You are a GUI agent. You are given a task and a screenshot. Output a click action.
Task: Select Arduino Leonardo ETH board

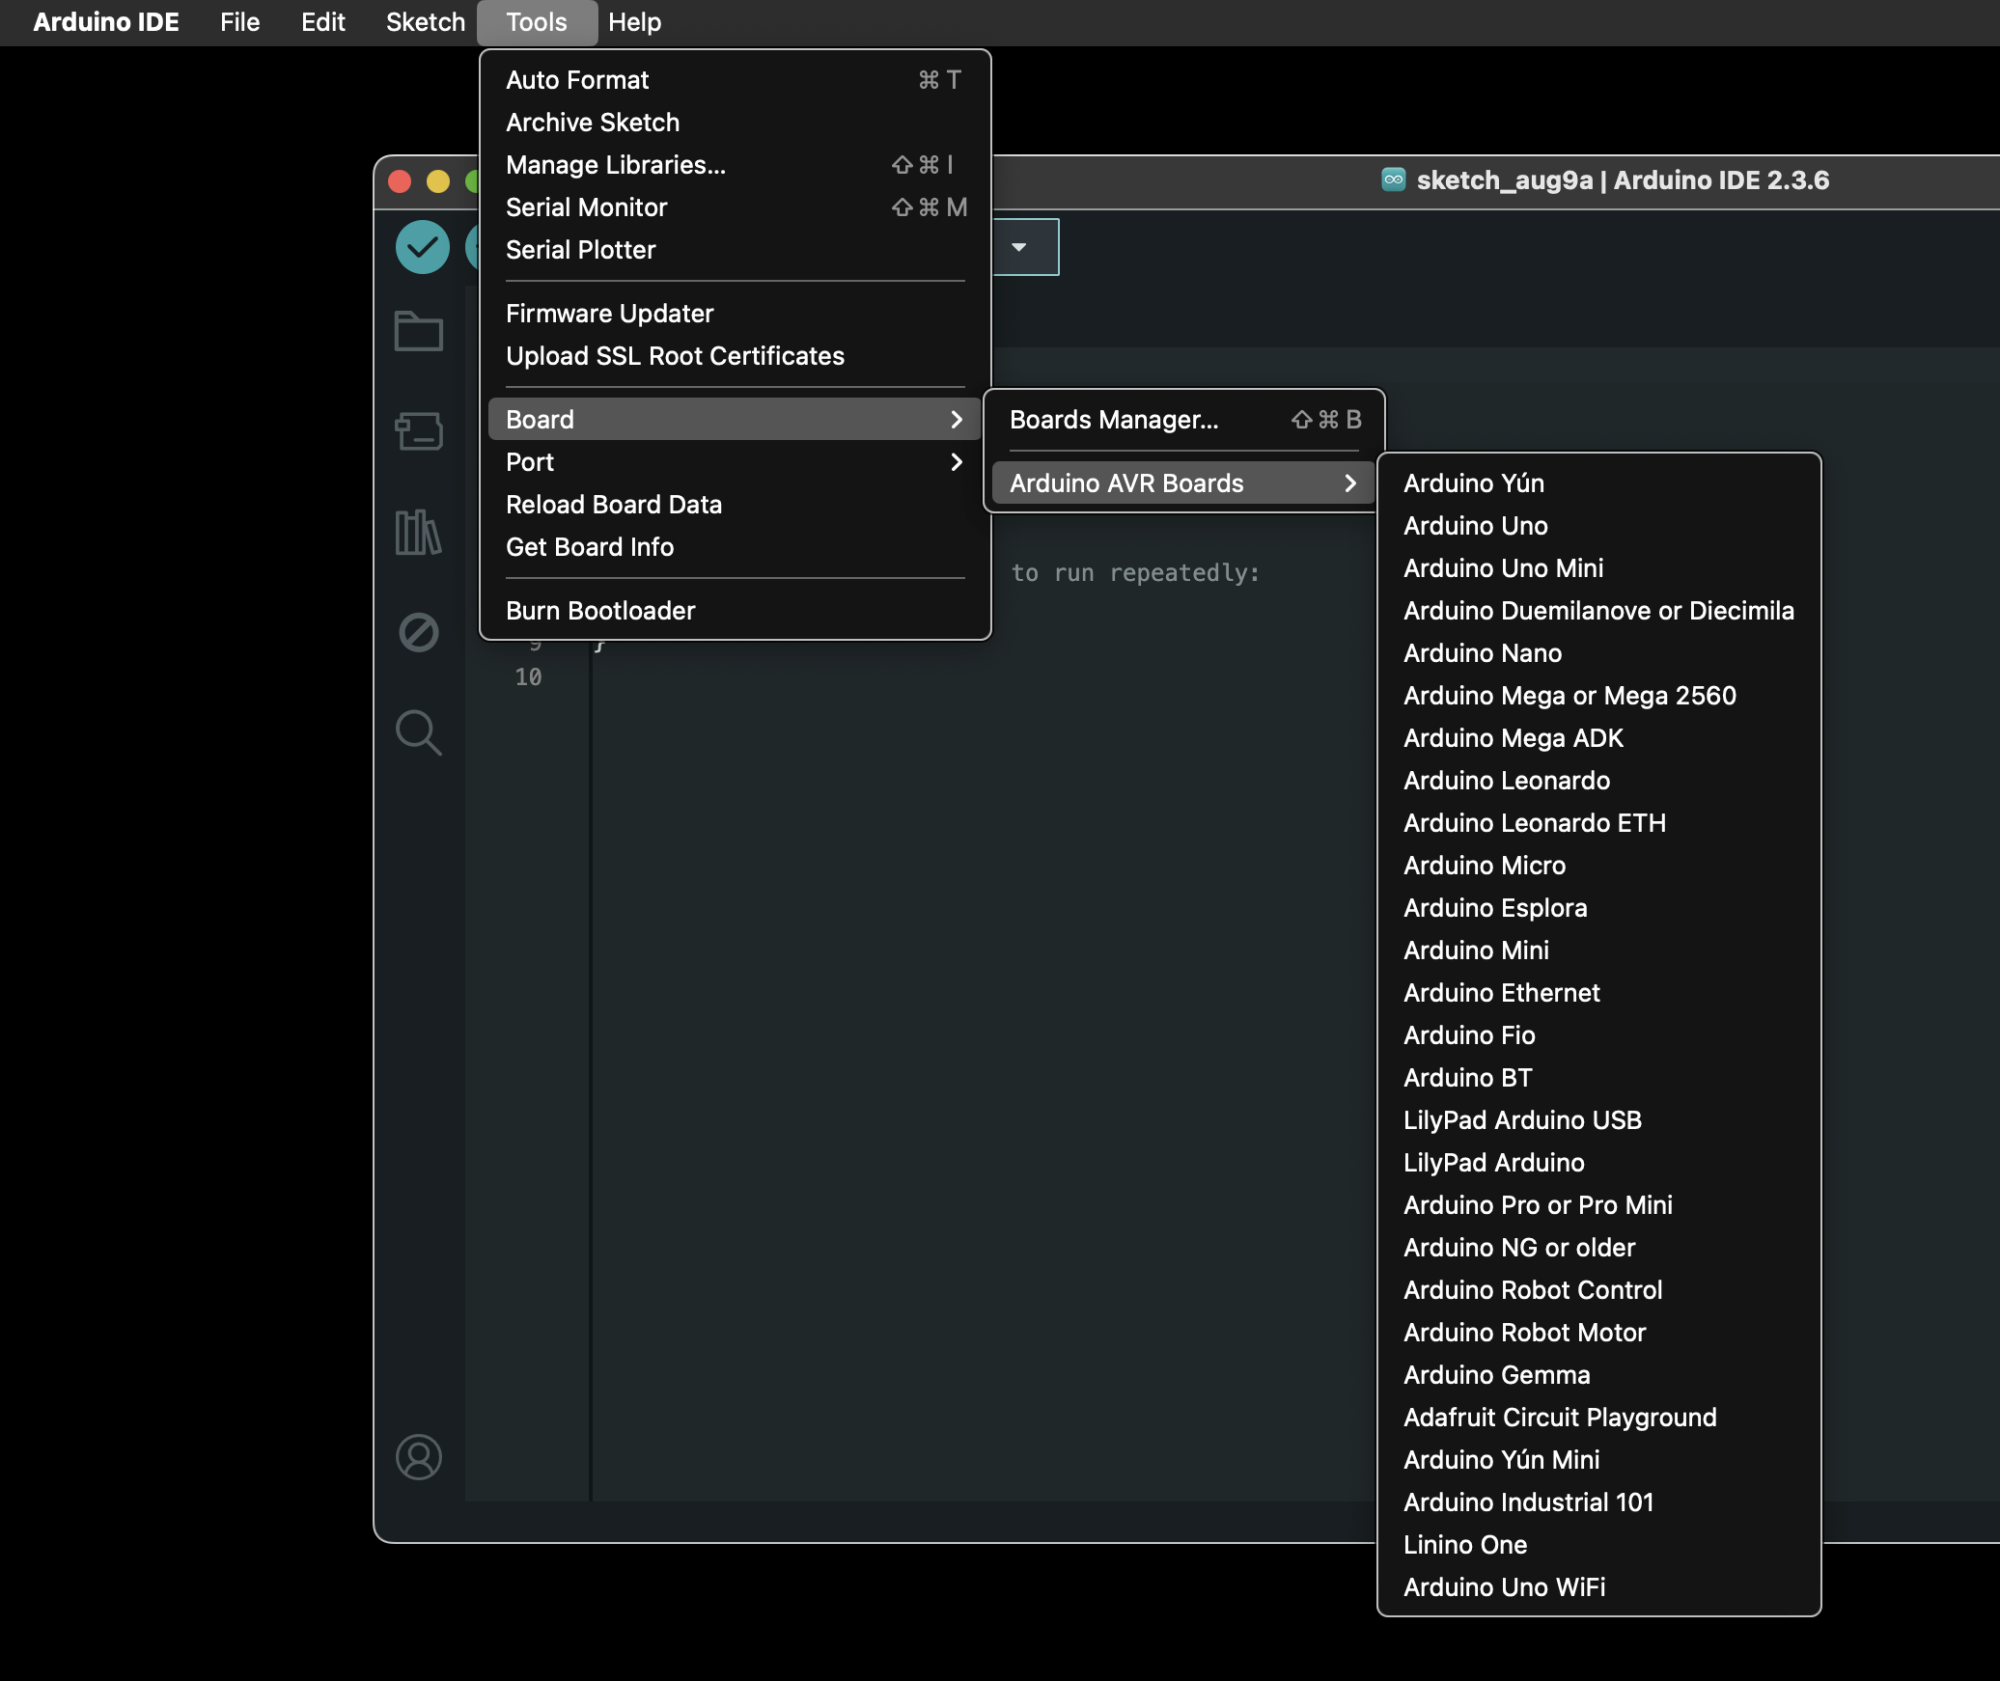(x=1598, y=823)
